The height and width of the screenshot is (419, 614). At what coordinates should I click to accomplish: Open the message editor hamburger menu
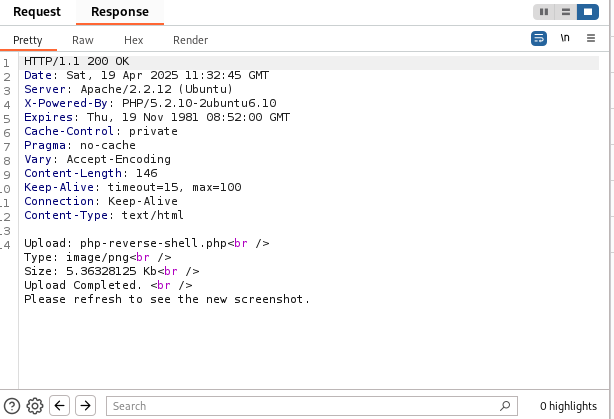pos(591,39)
